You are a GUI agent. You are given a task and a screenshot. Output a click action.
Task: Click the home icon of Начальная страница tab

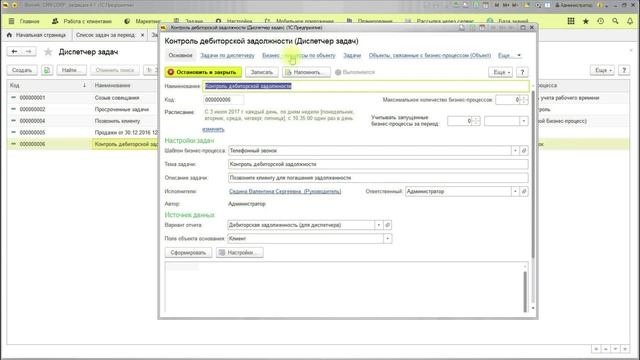9,35
